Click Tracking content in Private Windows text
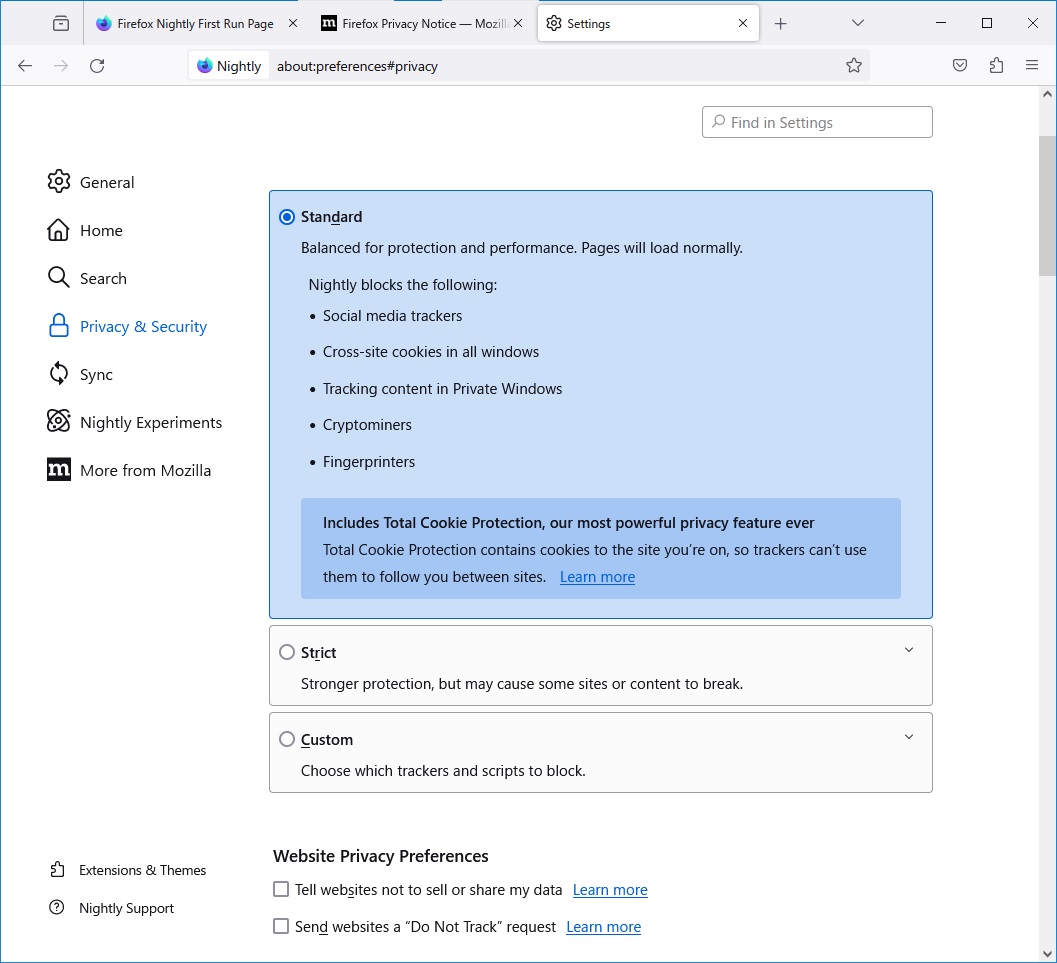This screenshot has width=1057, height=963. tap(442, 389)
